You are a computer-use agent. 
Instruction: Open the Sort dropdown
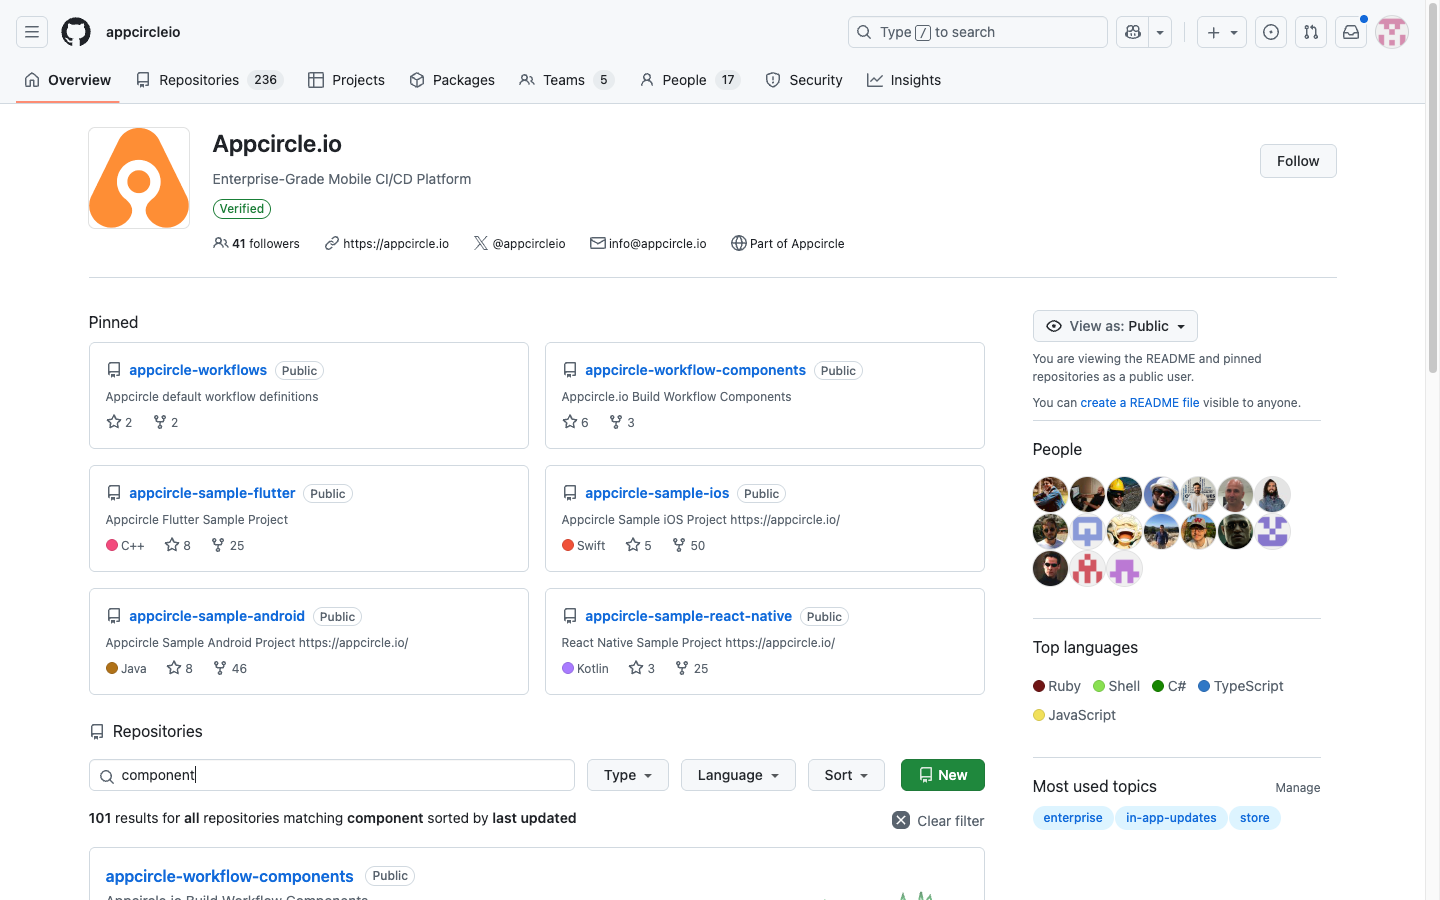coord(846,775)
